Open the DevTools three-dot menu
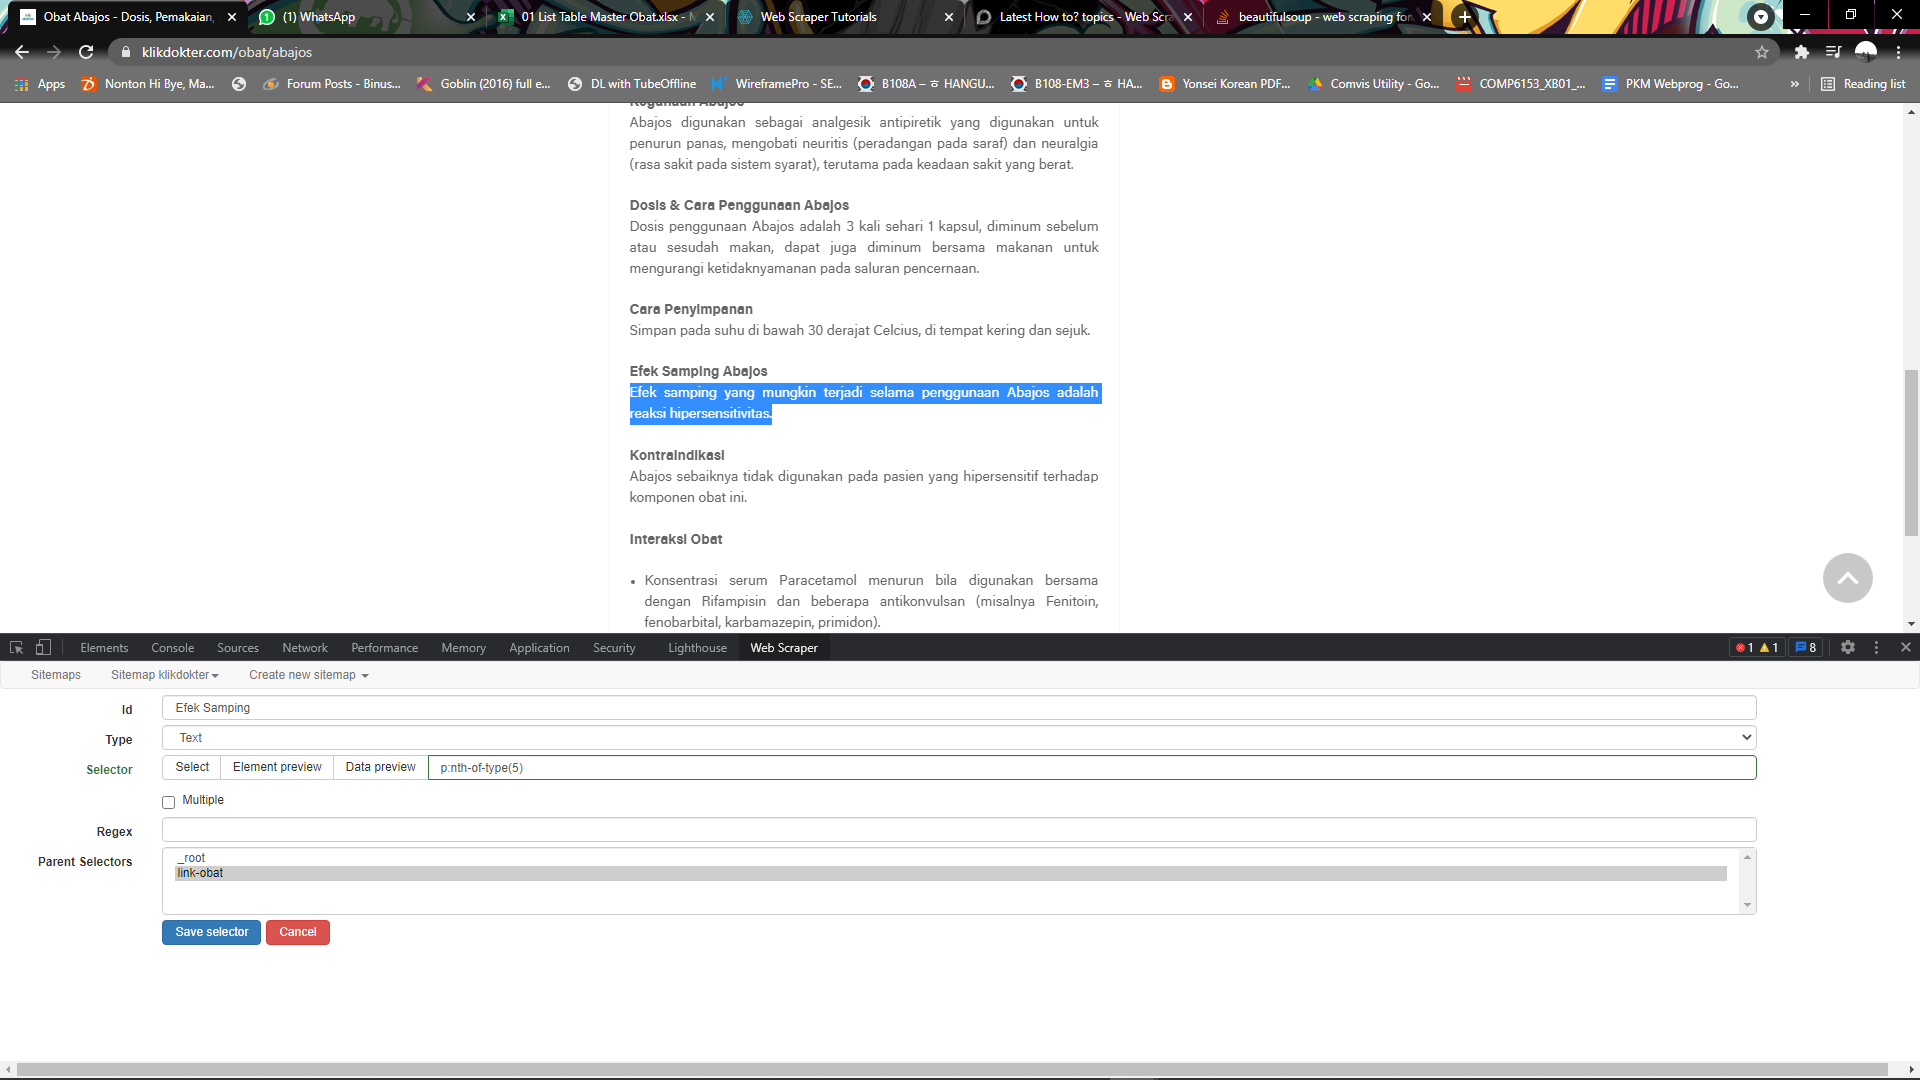Viewport: 1920px width, 1080px height. tap(1877, 648)
